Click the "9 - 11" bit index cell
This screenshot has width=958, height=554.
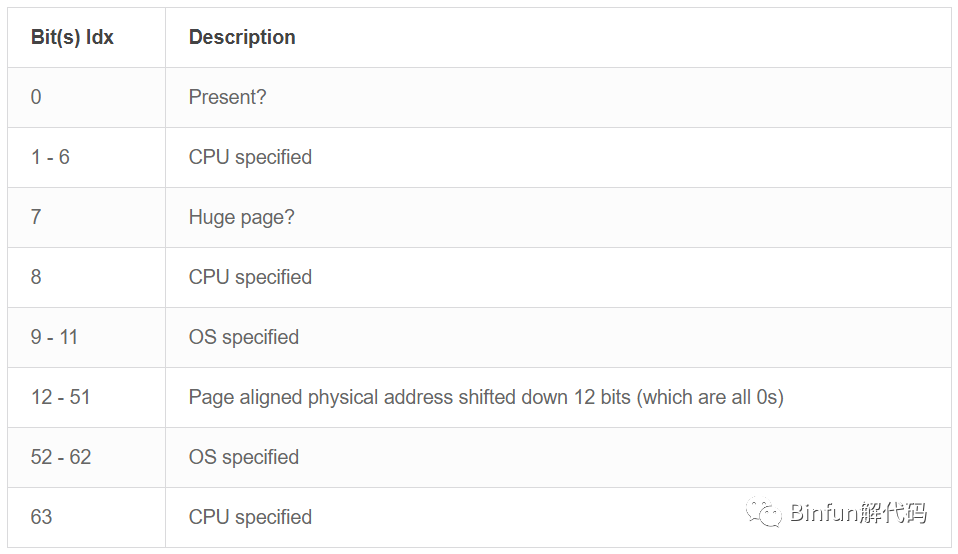pos(54,337)
